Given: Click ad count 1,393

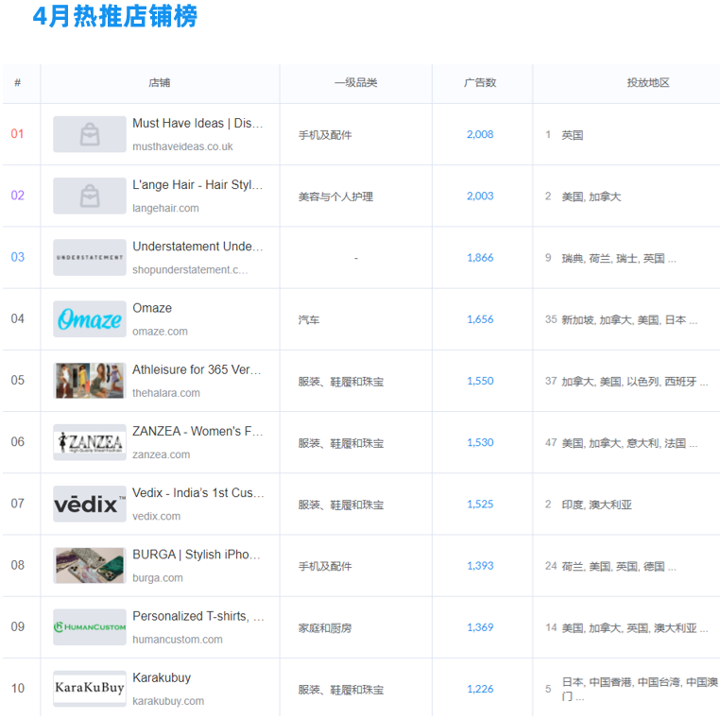Looking at the screenshot, I should click(480, 566).
